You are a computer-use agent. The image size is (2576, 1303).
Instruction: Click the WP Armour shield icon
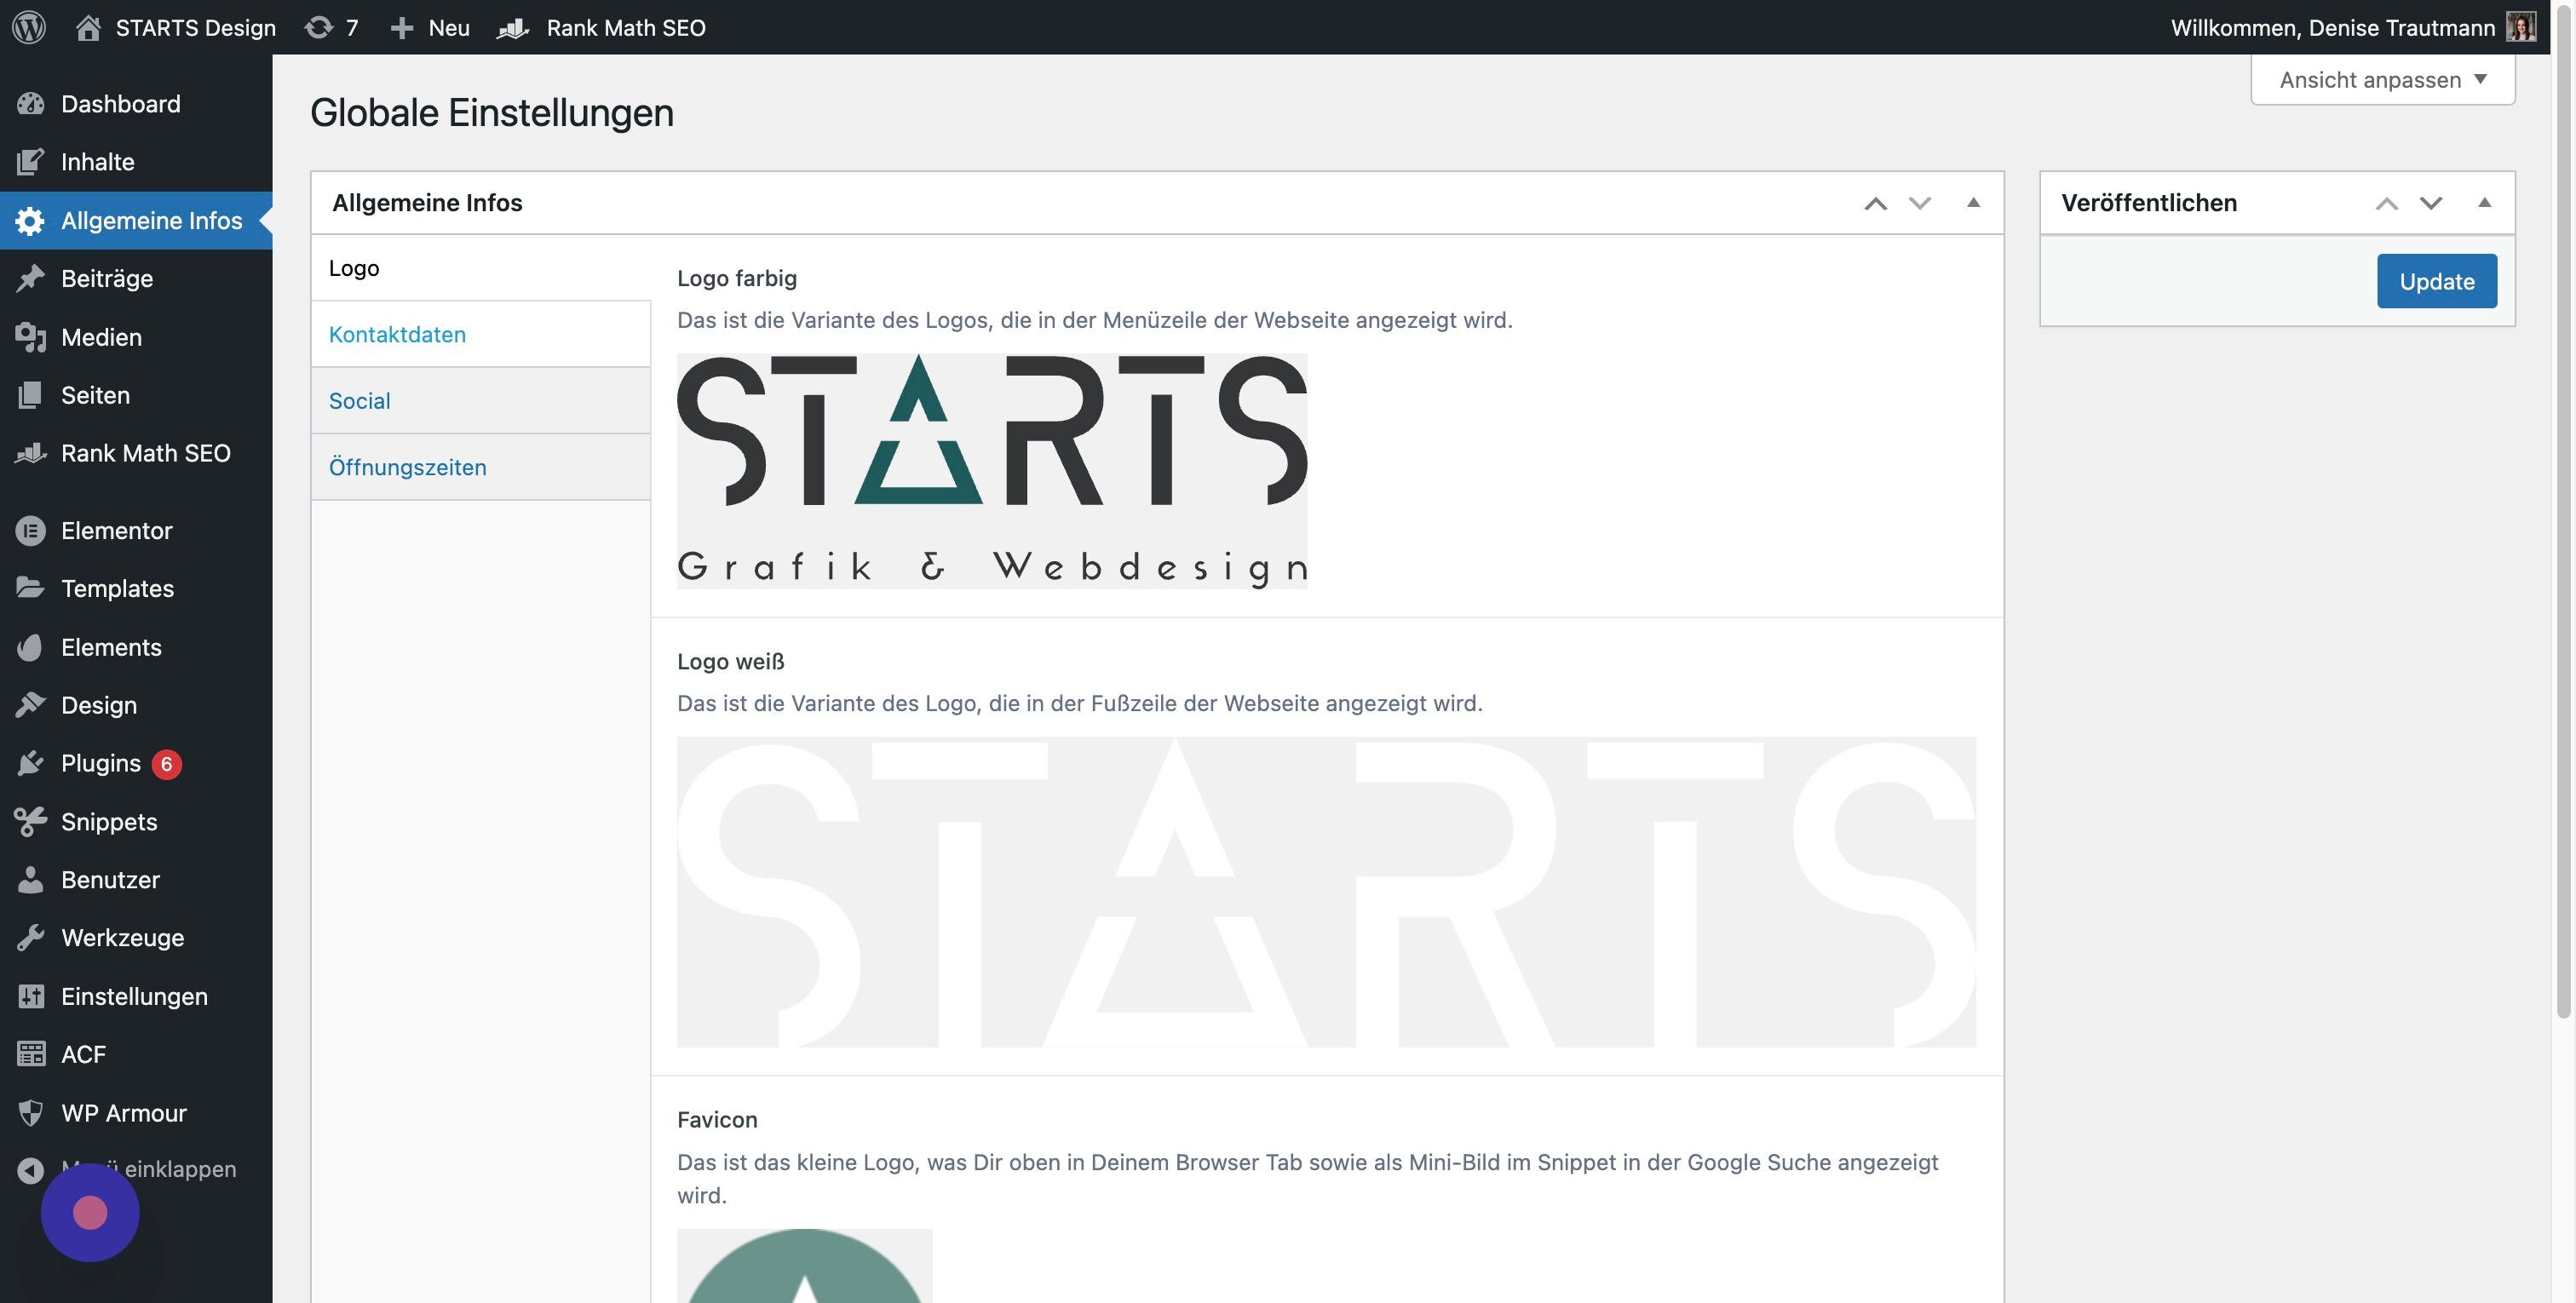pos(31,1113)
